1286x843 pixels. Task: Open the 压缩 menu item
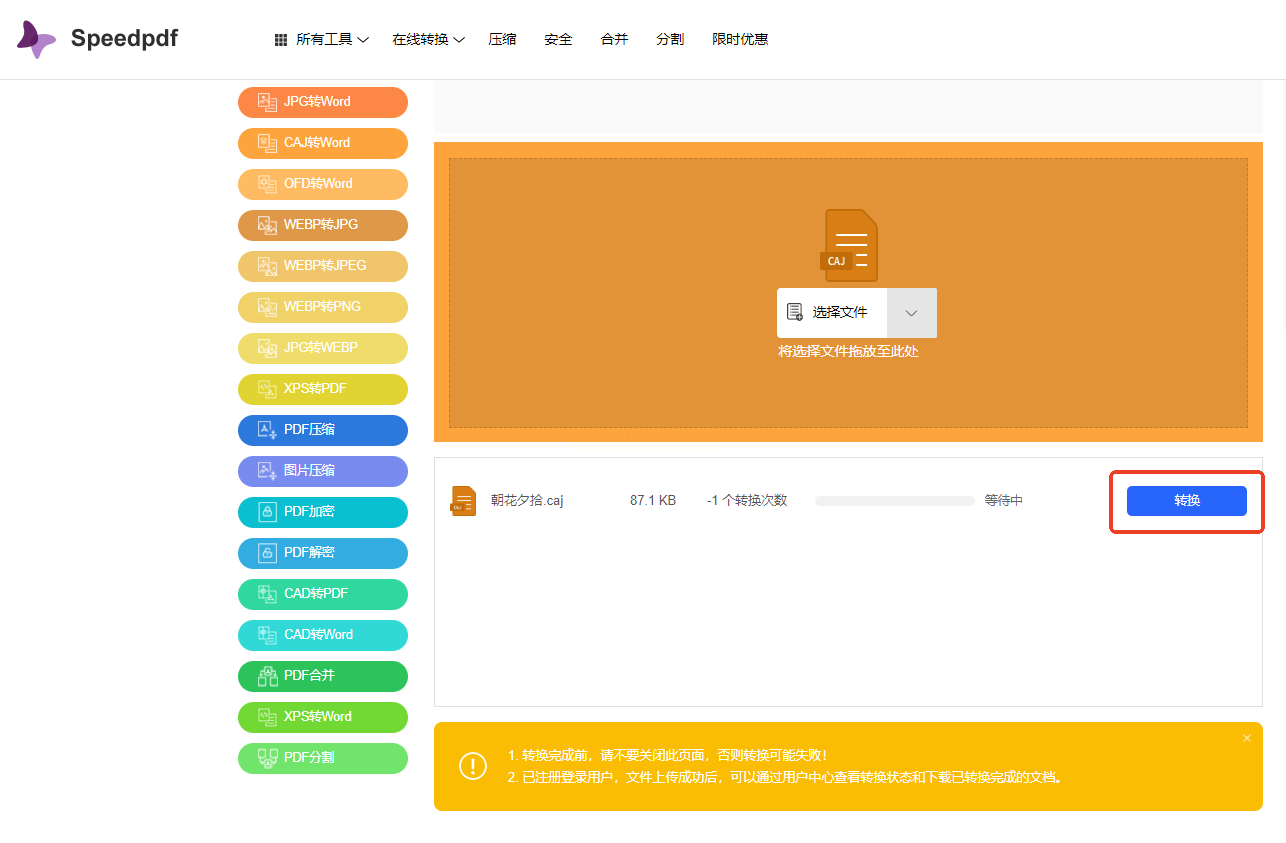[x=502, y=40]
